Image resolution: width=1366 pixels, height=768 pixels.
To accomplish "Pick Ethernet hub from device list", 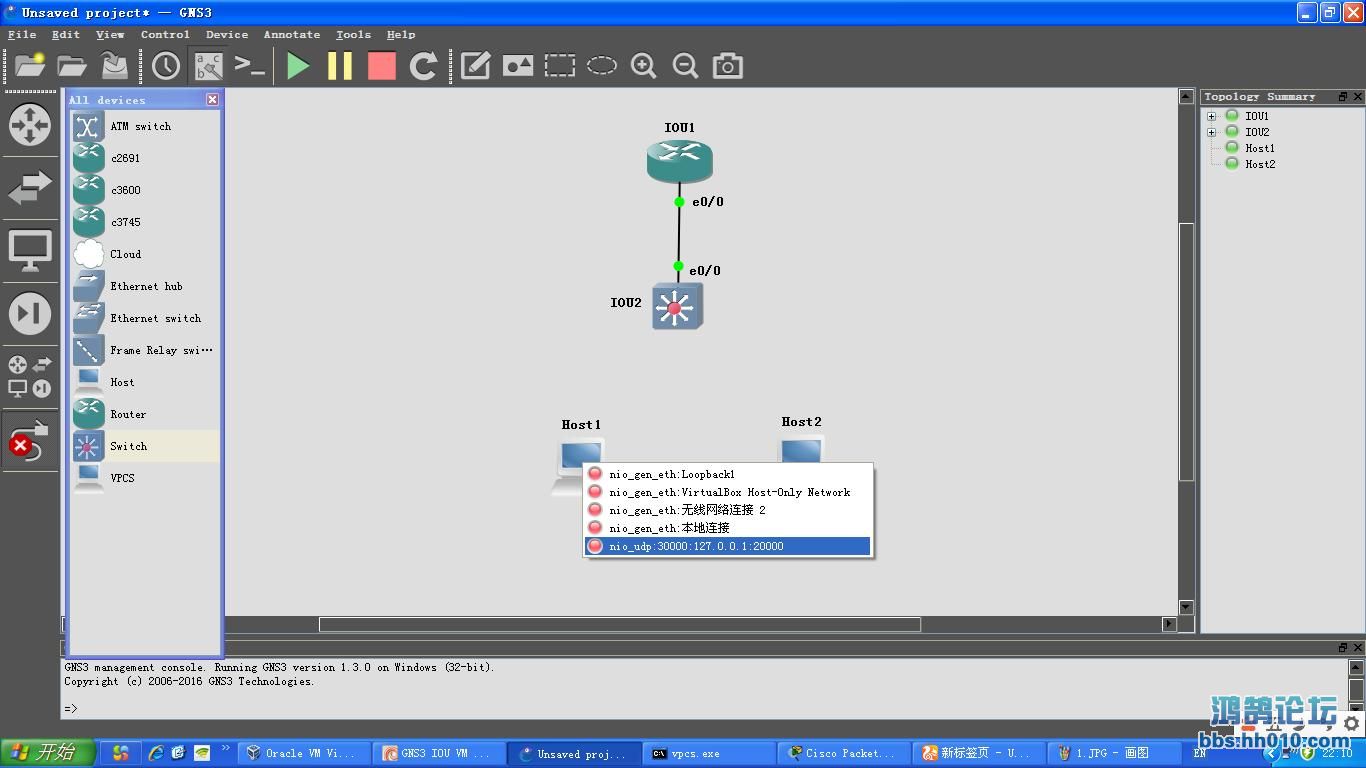I will [x=143, y=286].
